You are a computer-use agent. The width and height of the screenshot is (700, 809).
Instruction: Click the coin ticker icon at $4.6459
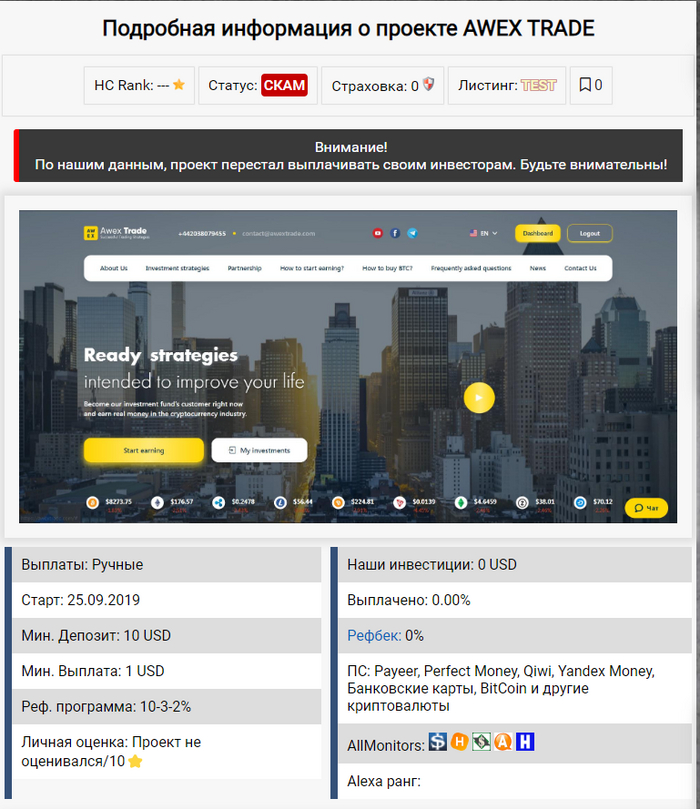(461, 503)
